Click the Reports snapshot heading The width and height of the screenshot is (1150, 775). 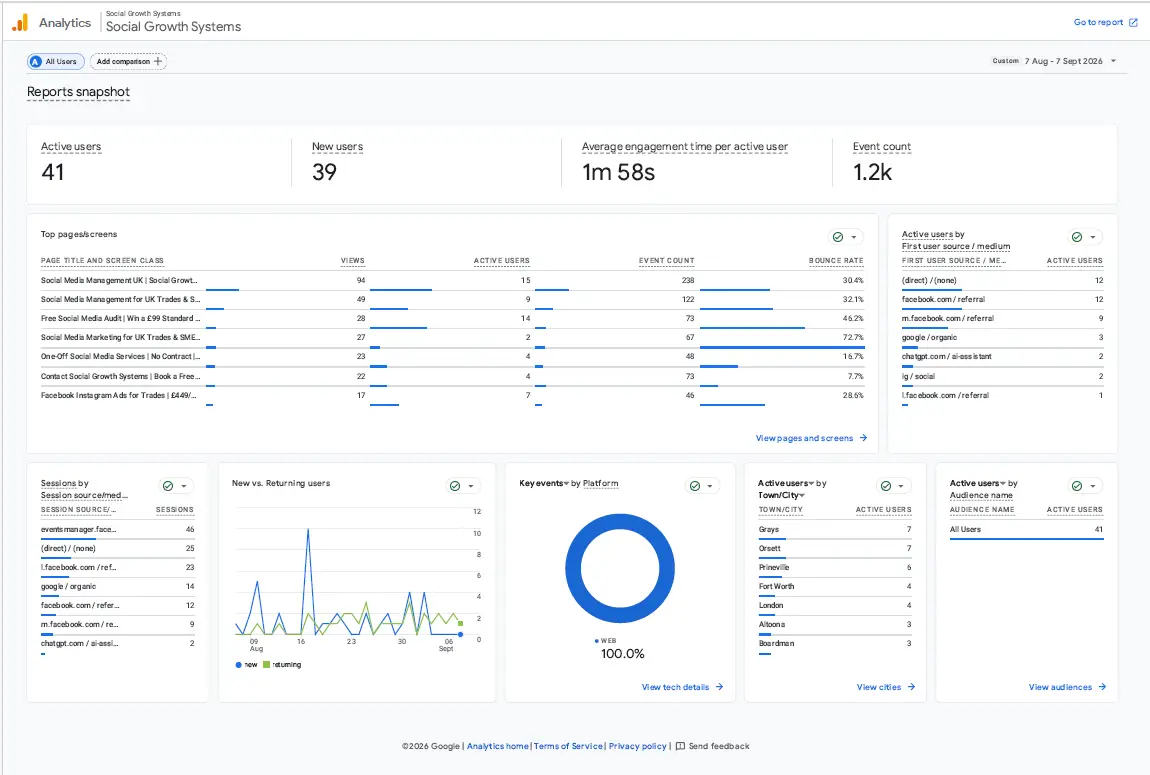coord(78,92)
